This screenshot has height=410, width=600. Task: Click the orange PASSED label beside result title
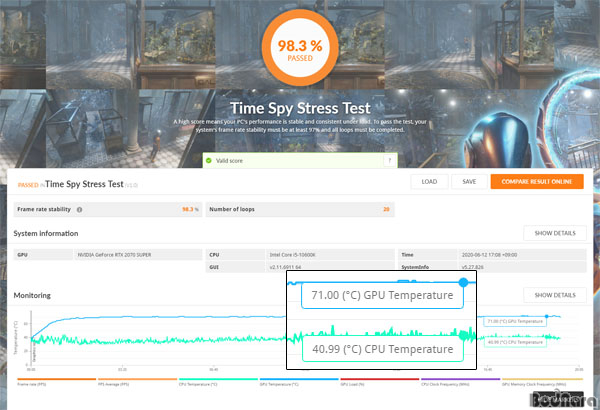(x=28, y=185)
